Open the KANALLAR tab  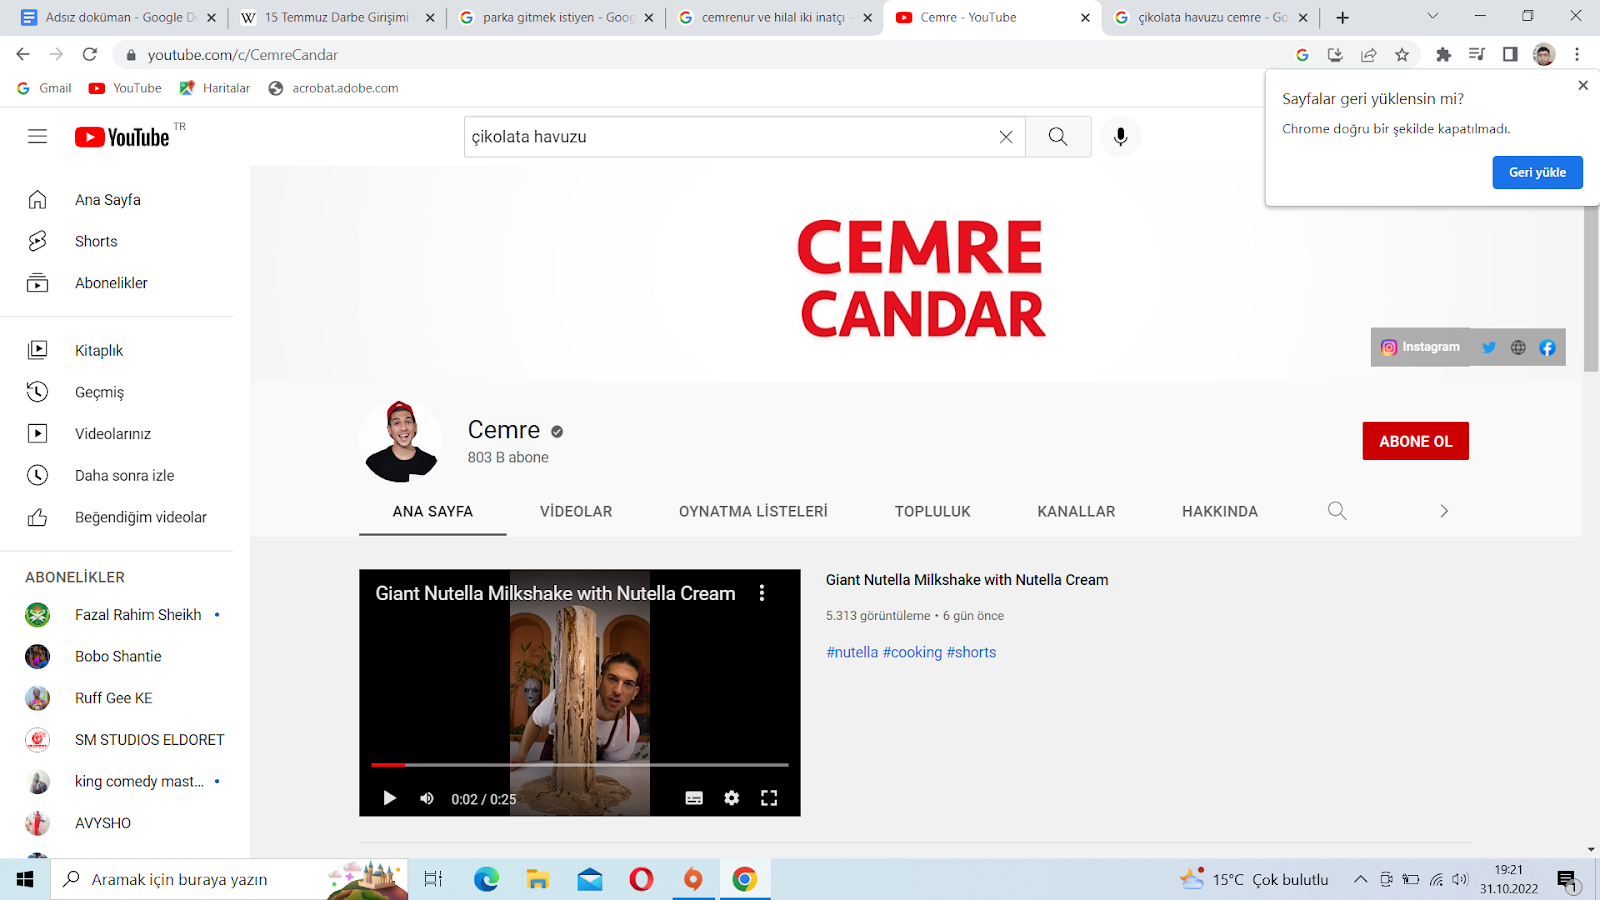click(x=1076, y=511)
